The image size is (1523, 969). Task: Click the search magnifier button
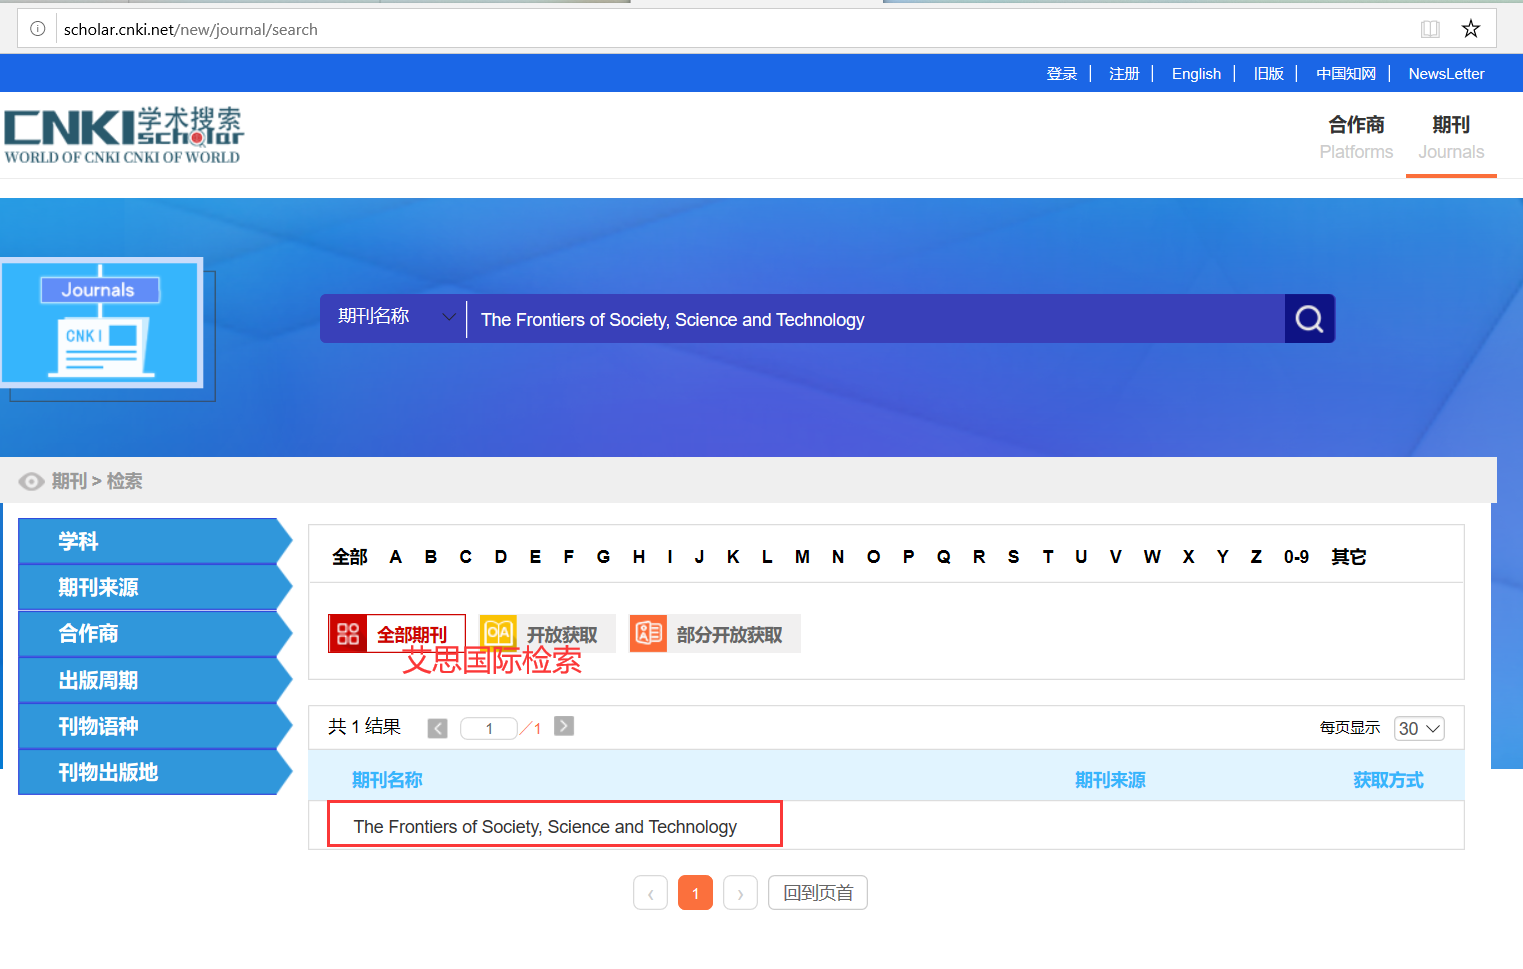1310,319
